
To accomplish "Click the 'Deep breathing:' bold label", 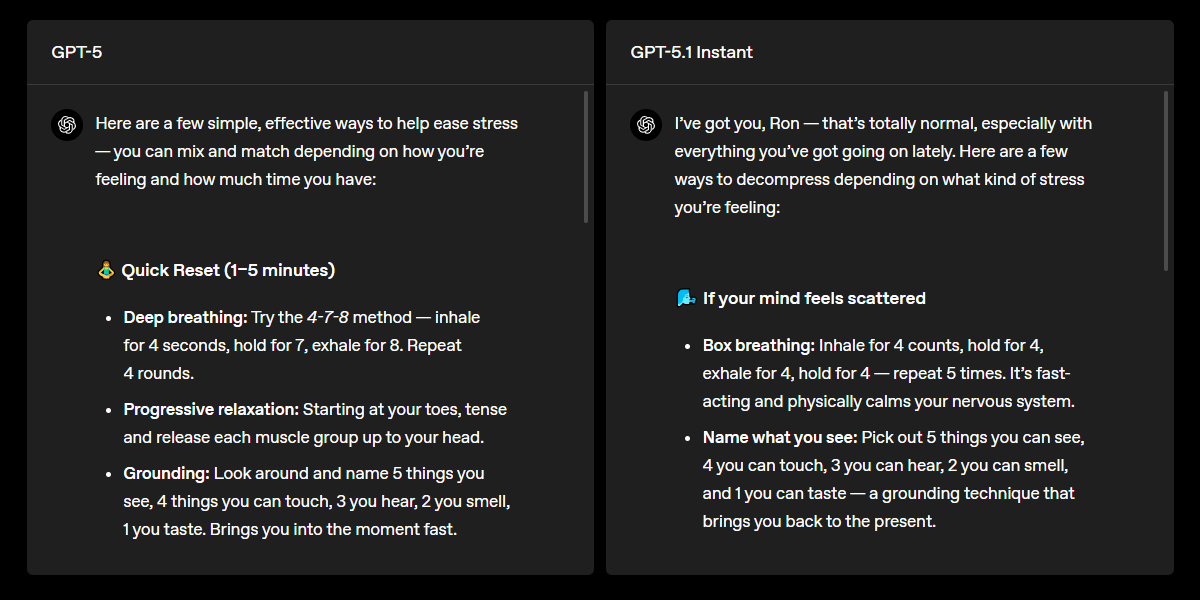I will (x=185, y=317).
